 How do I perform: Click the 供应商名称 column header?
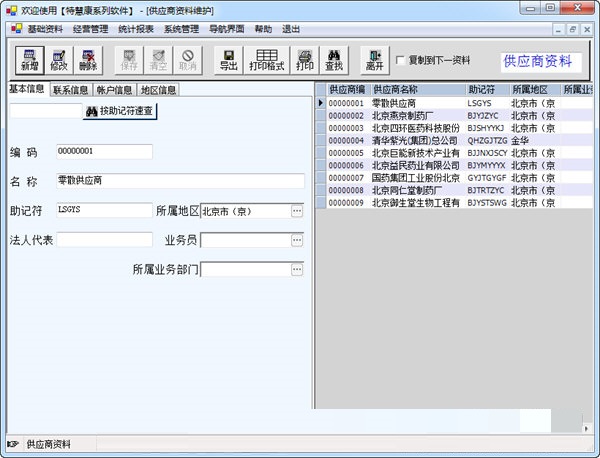[417, 90]
